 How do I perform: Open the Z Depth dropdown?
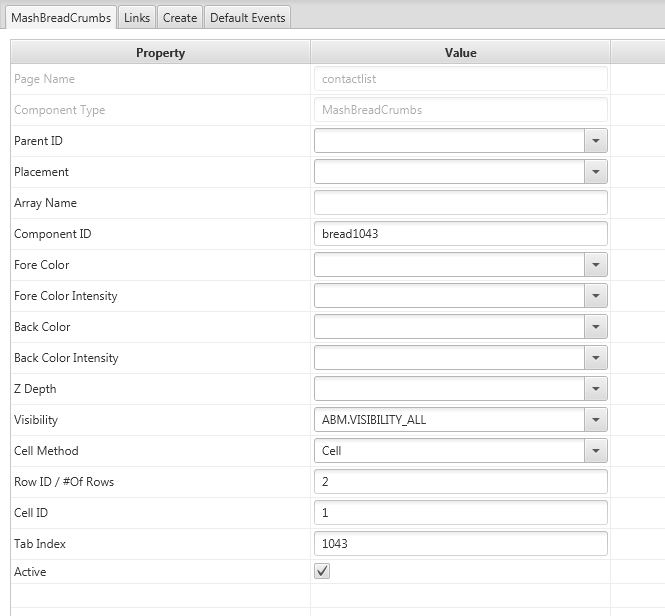click(596, 389)
